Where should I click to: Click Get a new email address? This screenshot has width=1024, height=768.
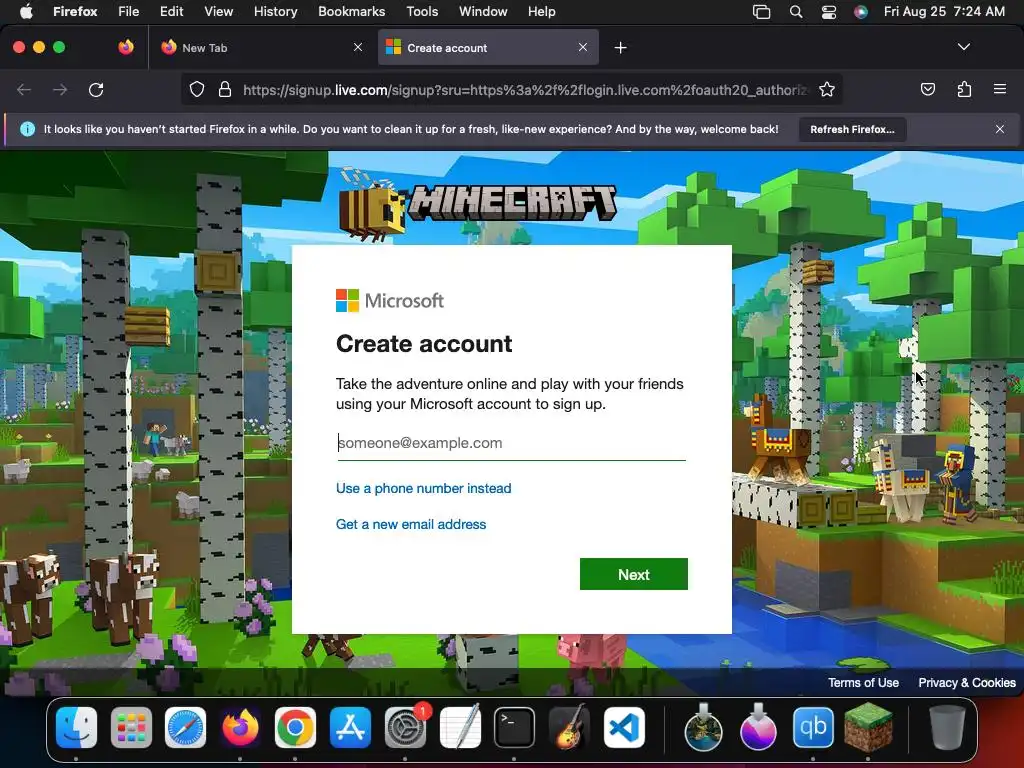pyautogui.click(x=411, y=524)
